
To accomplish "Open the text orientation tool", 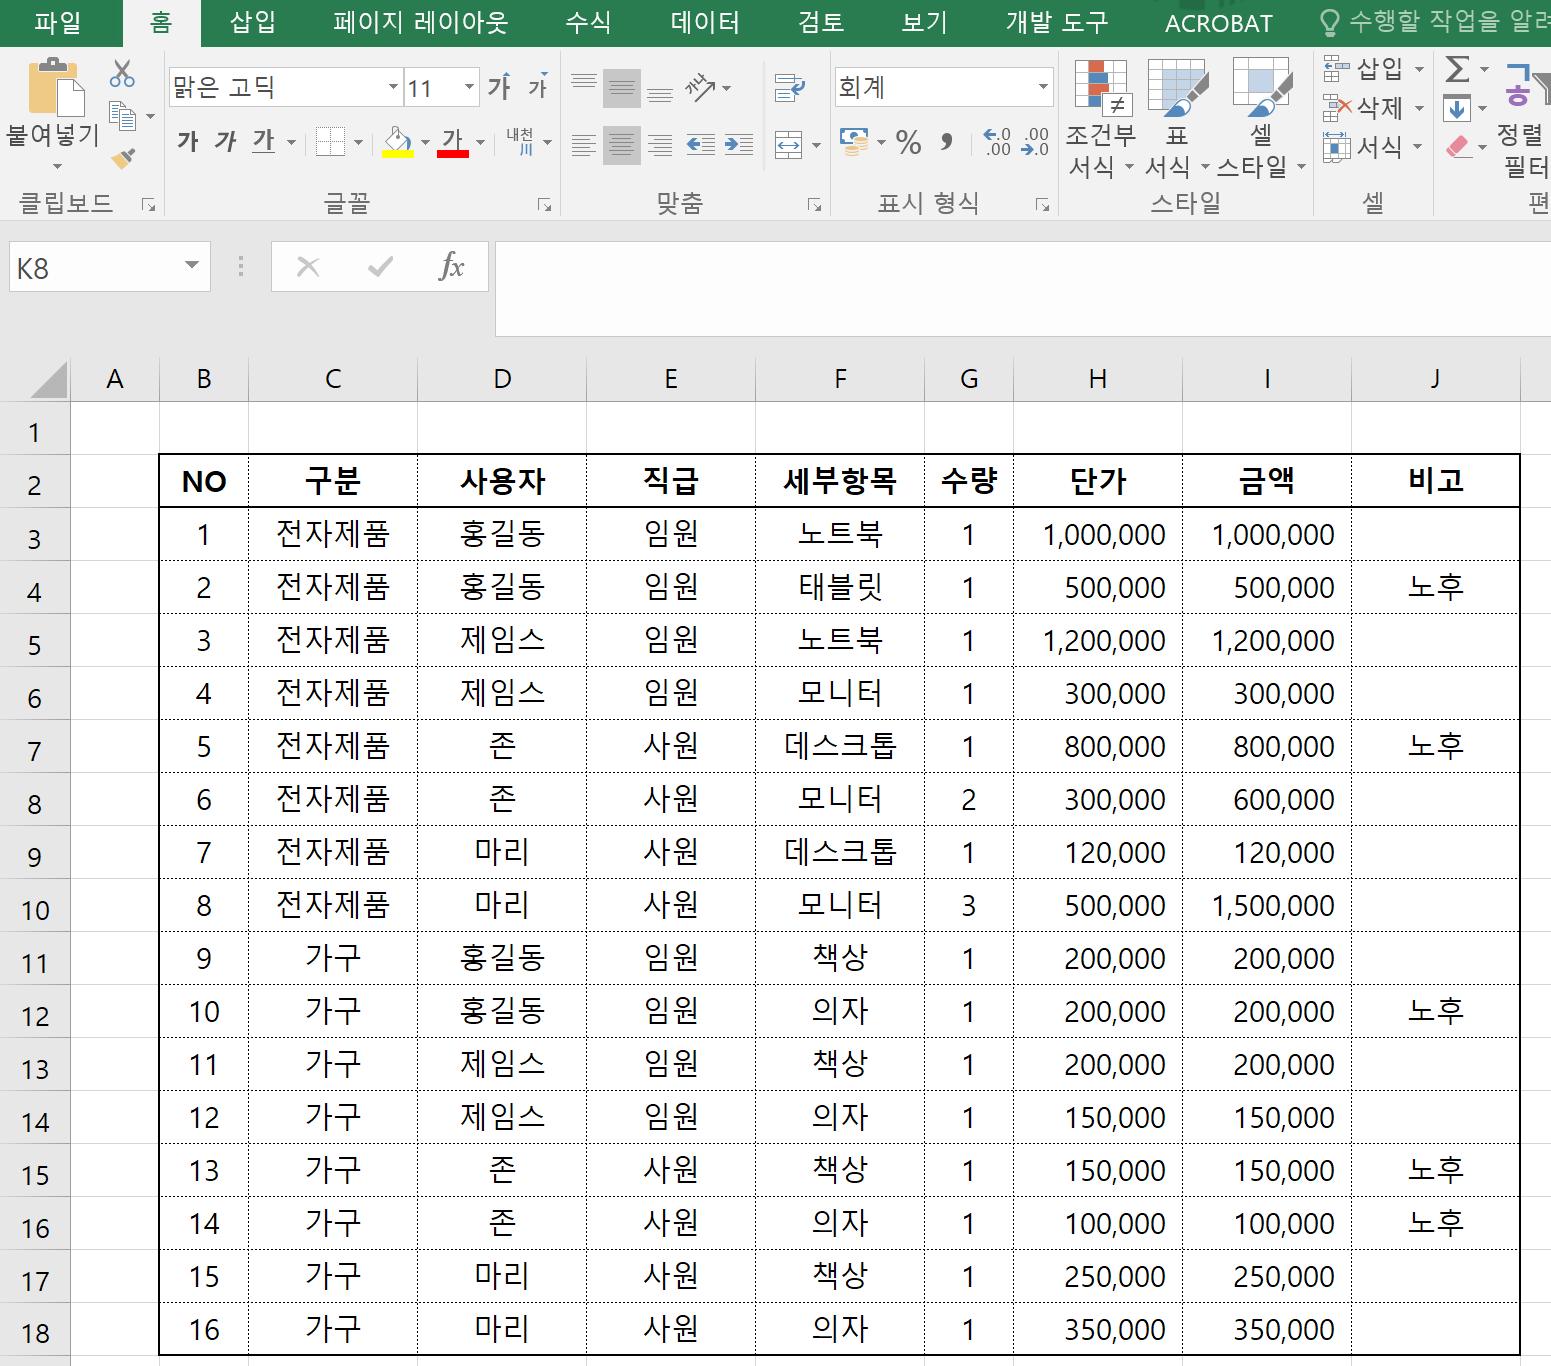I will [x=701, y=87].
